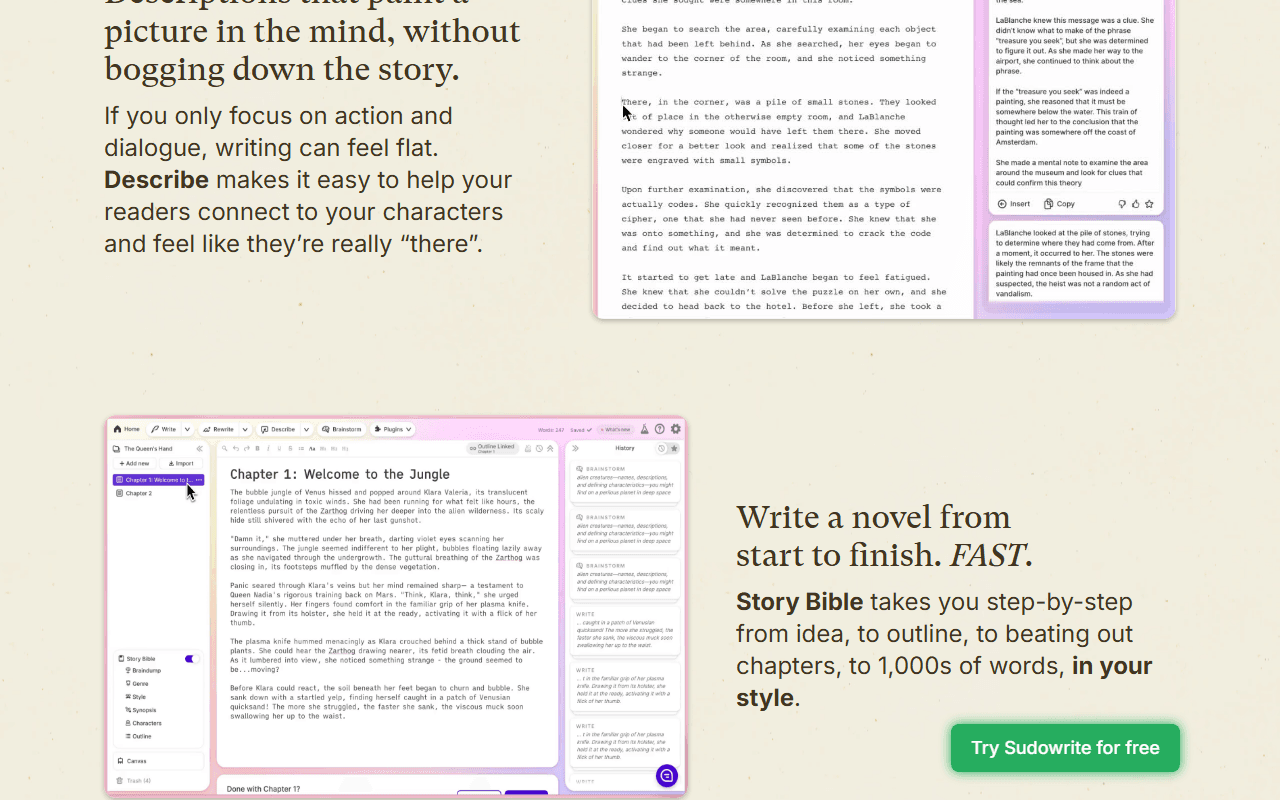Viewport: 1280px width, 800px height.
Task: Open the Canvas item in sidebar
Action: point(158,761)
